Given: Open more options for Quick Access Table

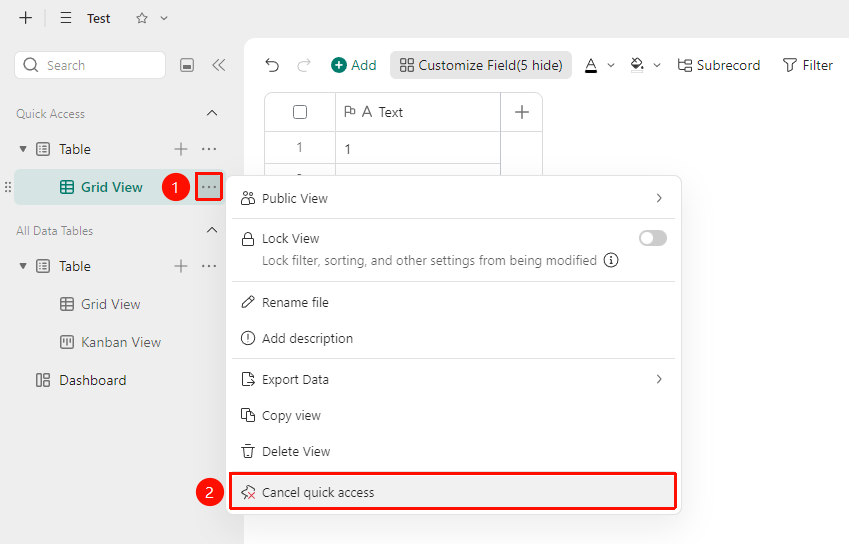Looking at the screenshot, I should click(x=209, y=149).
